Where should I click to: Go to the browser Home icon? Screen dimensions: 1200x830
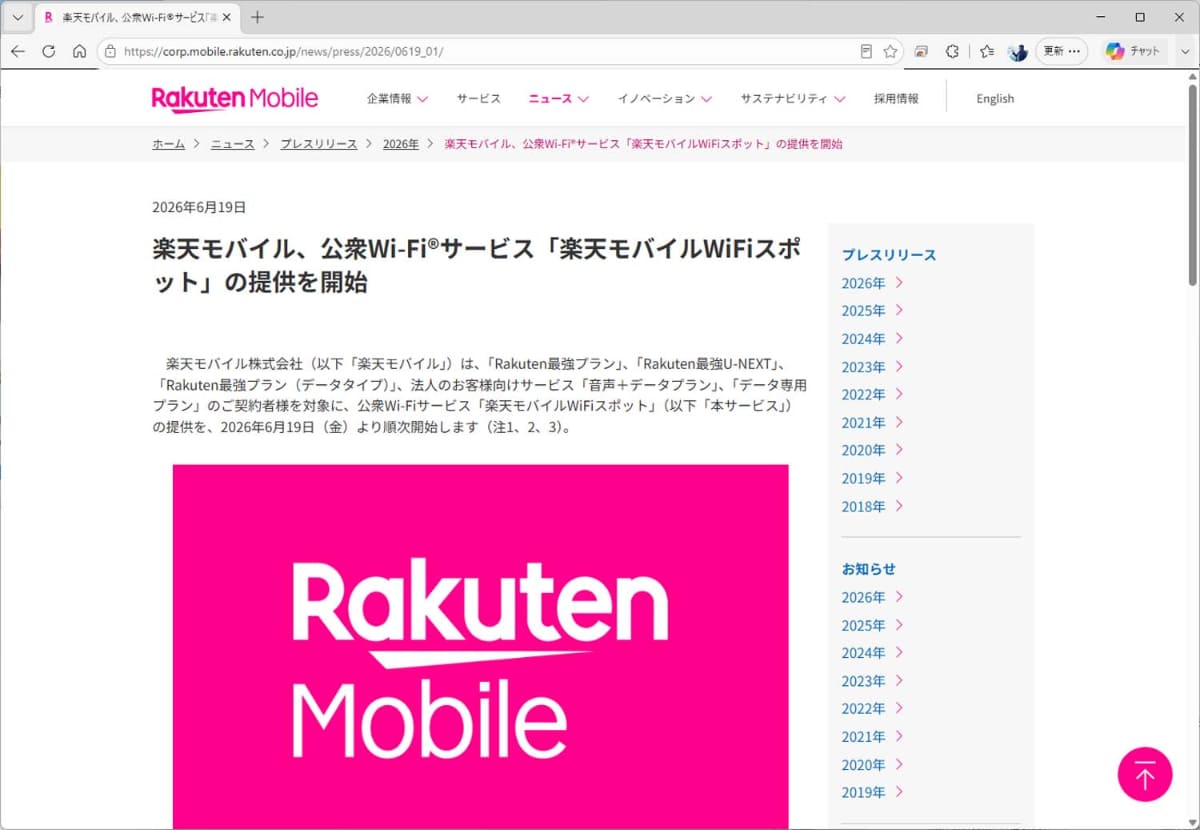pos(79,52)
